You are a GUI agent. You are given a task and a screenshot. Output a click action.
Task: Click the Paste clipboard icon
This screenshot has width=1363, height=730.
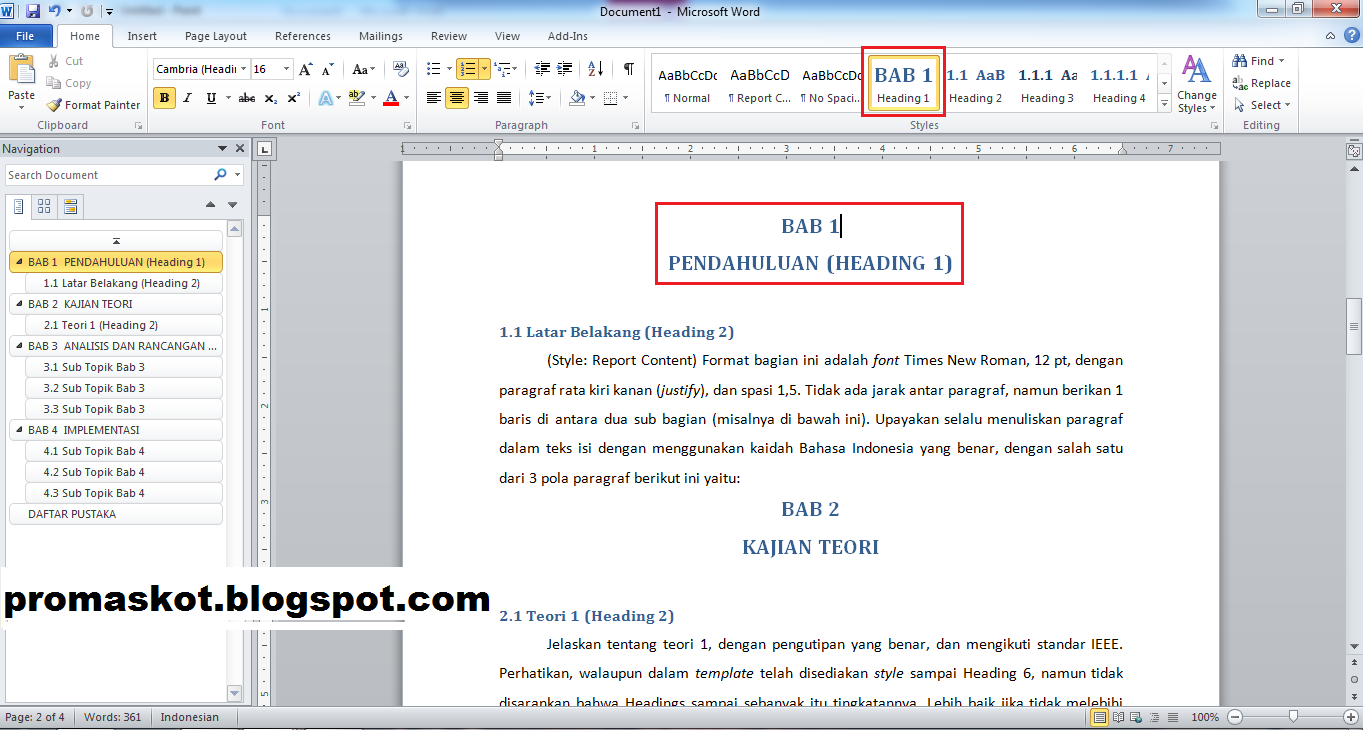[21, 70]
